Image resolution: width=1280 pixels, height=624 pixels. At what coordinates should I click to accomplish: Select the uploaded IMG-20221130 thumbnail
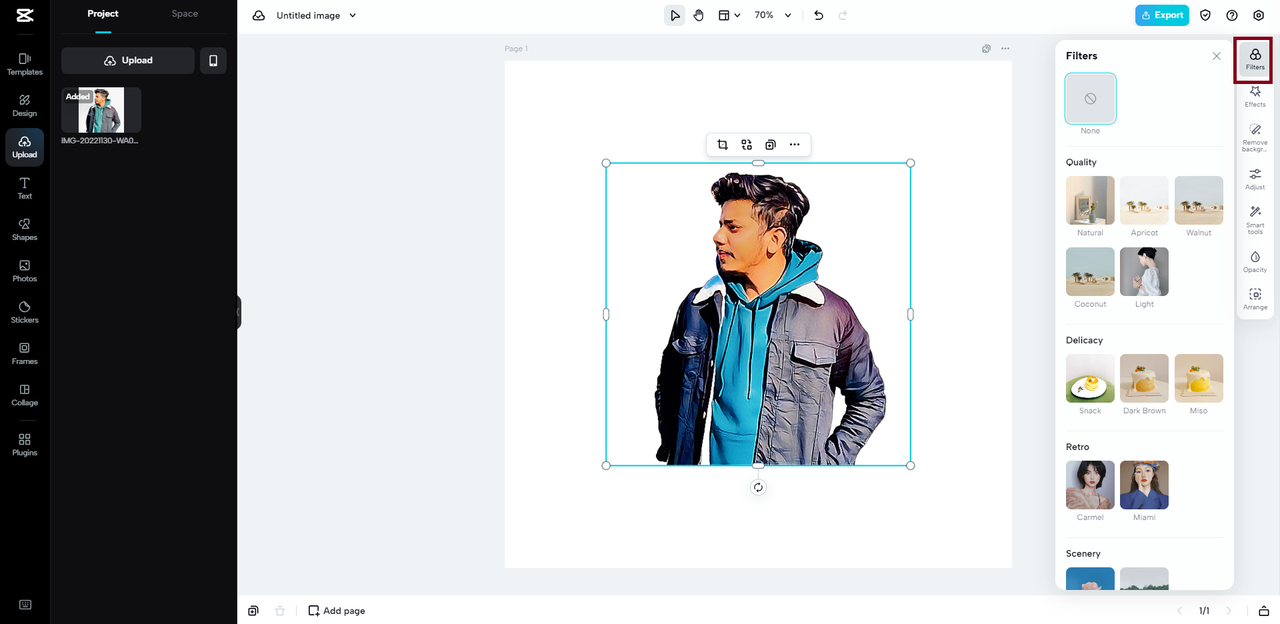(101, 110)
